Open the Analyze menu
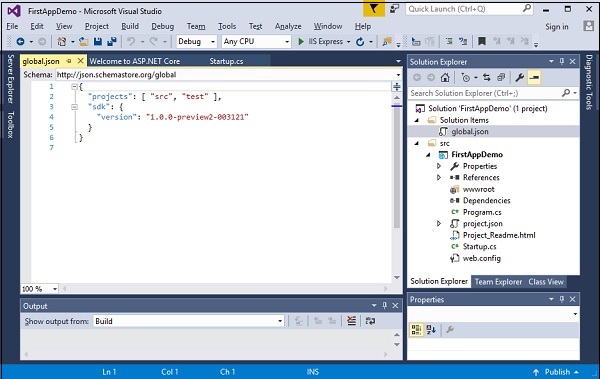The height and width of the screenshot is (379, 600). tap(288, 26)
